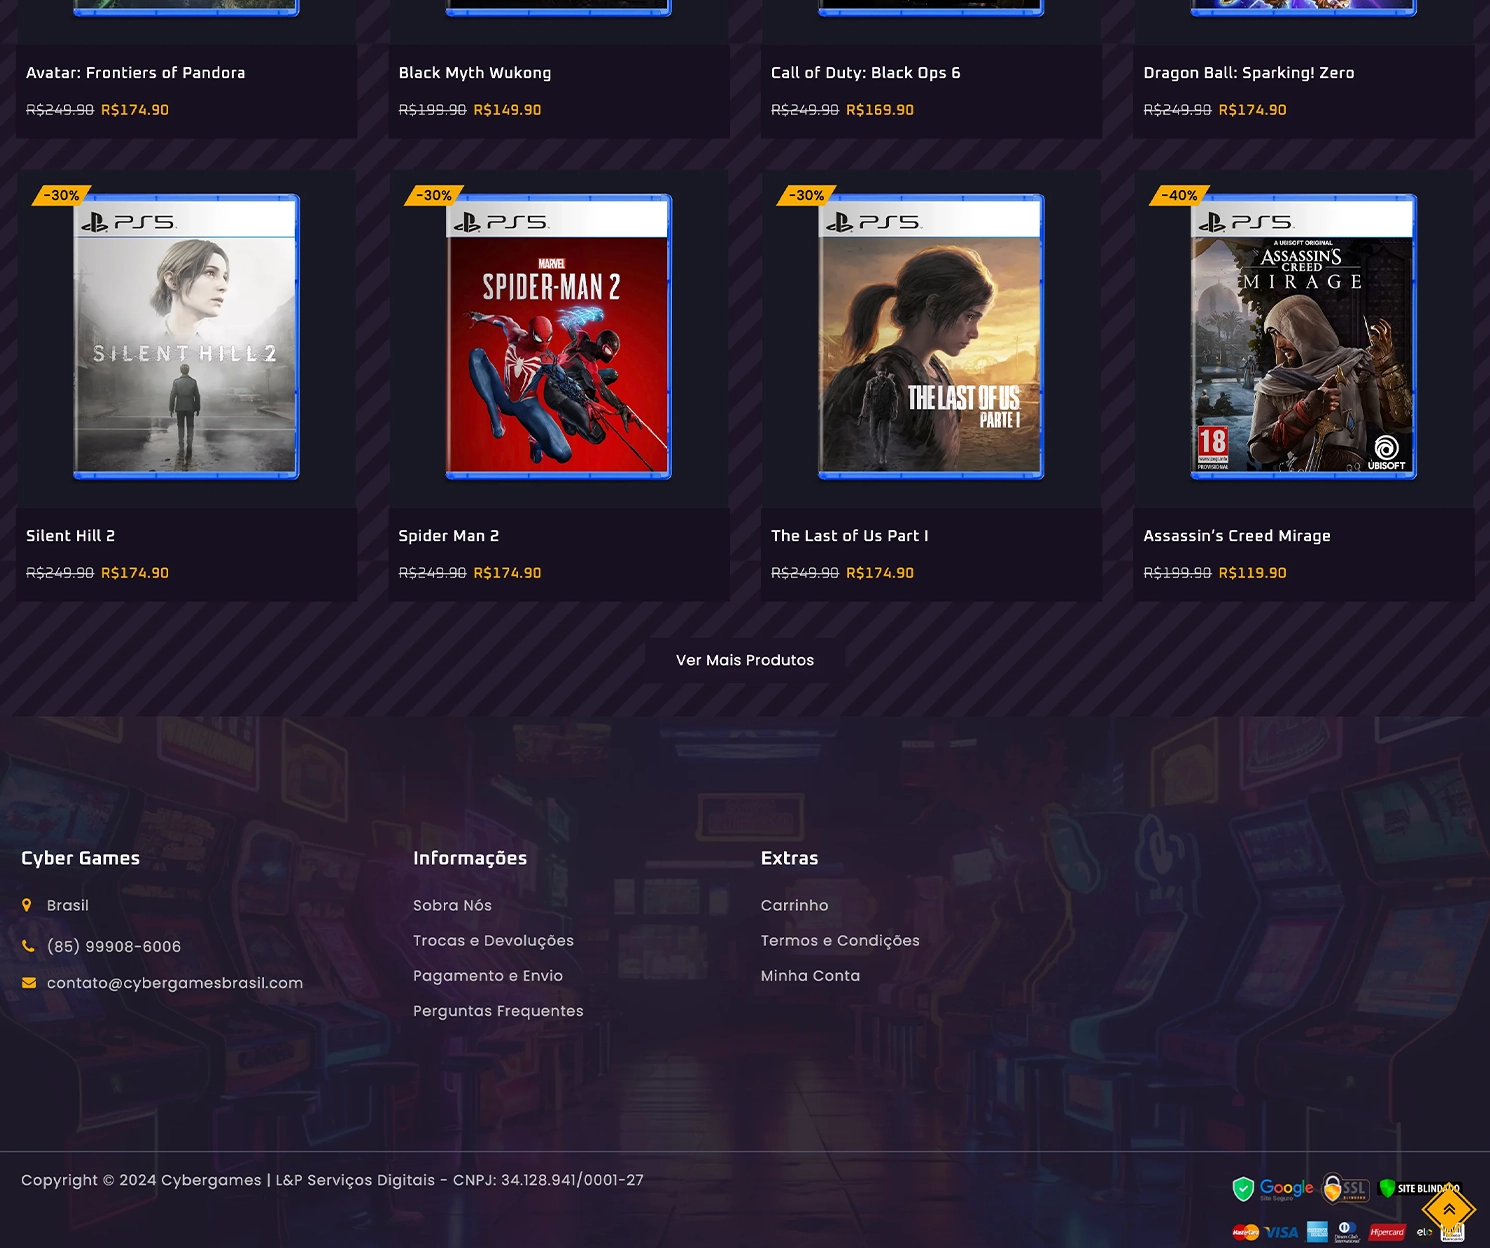Click the Cyber Games footer heading

coord(81,858)
